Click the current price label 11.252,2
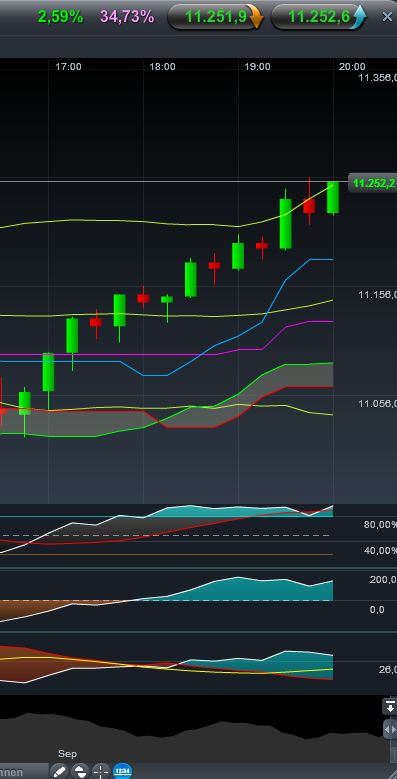The image size is (397, 779). (373, 183)
